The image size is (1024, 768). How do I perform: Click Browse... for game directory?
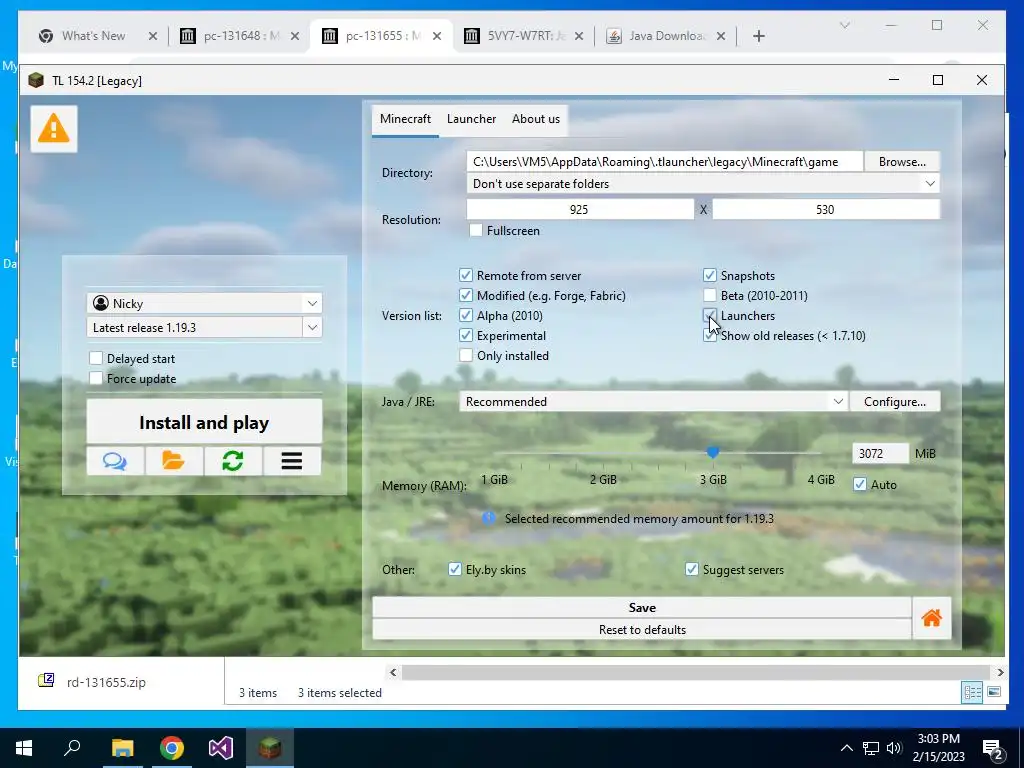point(902,162)
